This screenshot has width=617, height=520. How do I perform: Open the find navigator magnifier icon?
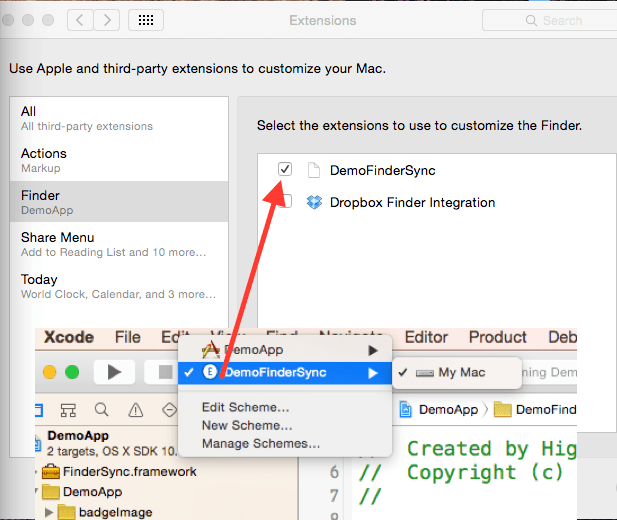[102, 410]
